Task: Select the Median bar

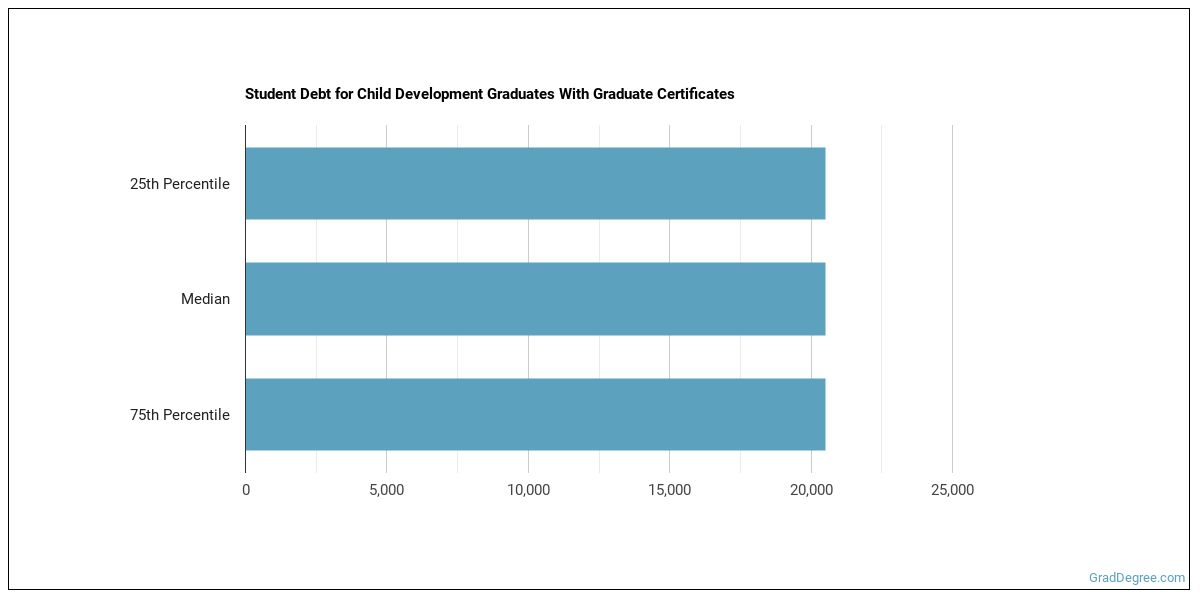Action: click(x=535, y=299)
